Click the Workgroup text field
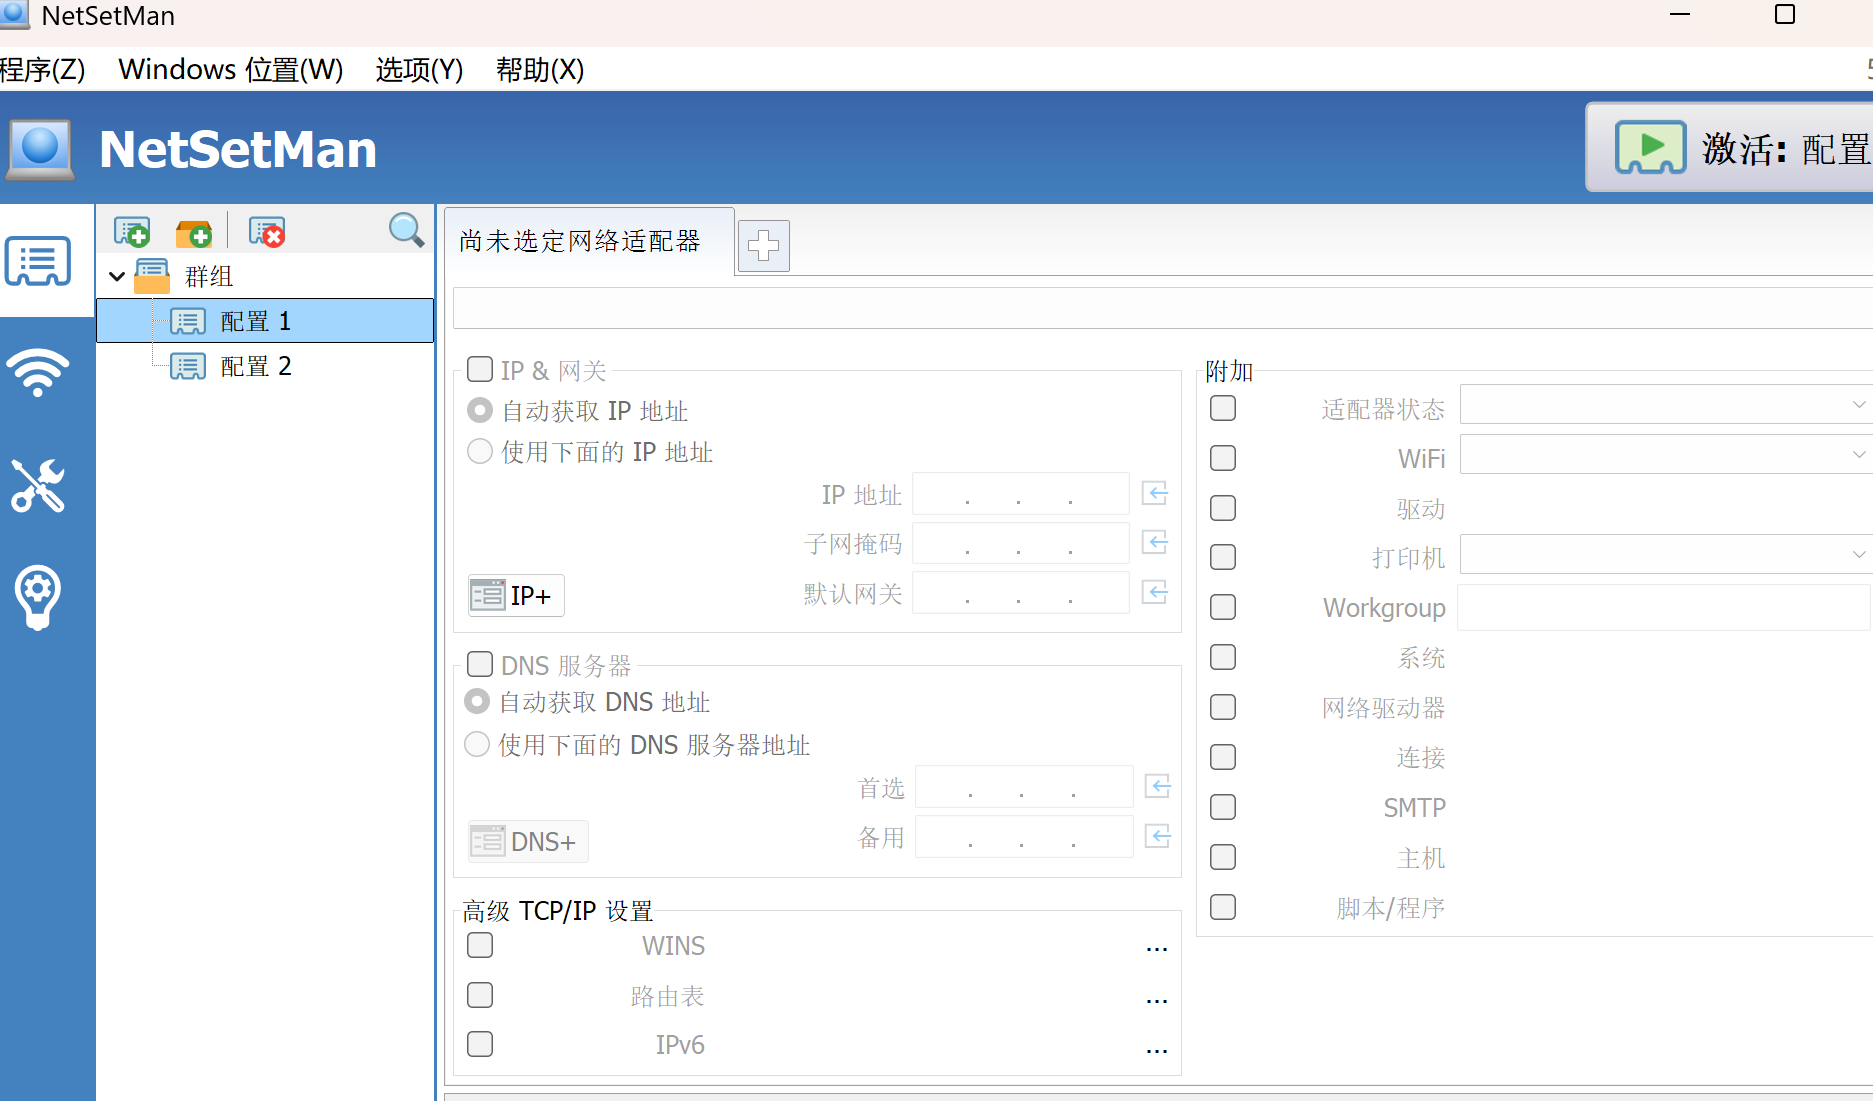This screenshot has width=1873, height=1101. [1664, 608]
